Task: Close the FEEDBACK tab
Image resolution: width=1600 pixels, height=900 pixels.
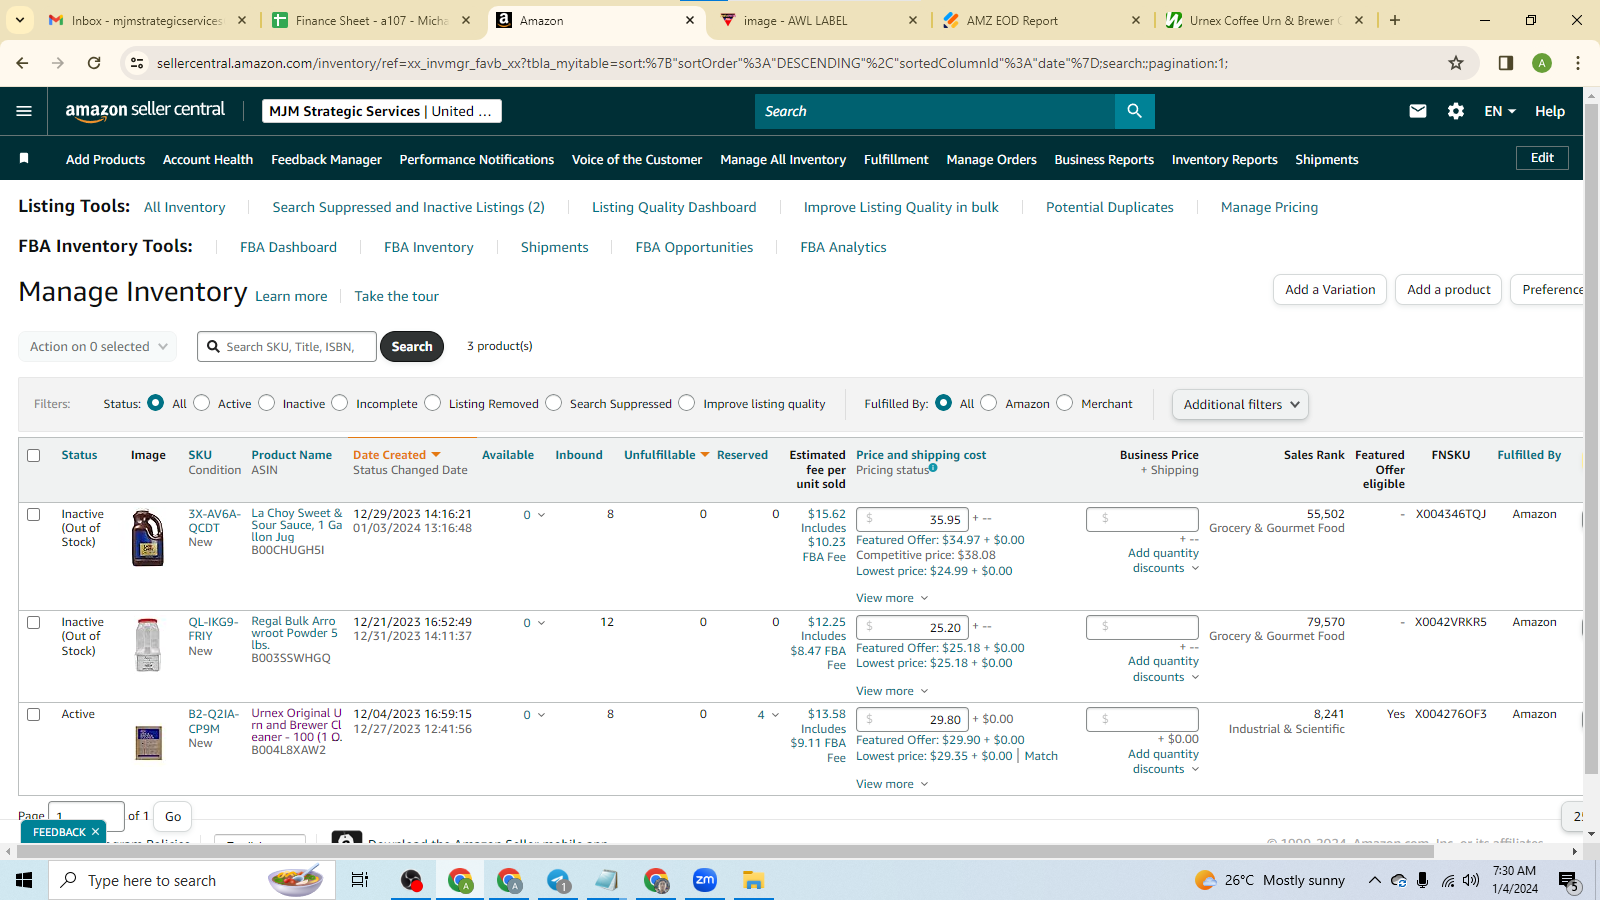Action: [95, 832]
